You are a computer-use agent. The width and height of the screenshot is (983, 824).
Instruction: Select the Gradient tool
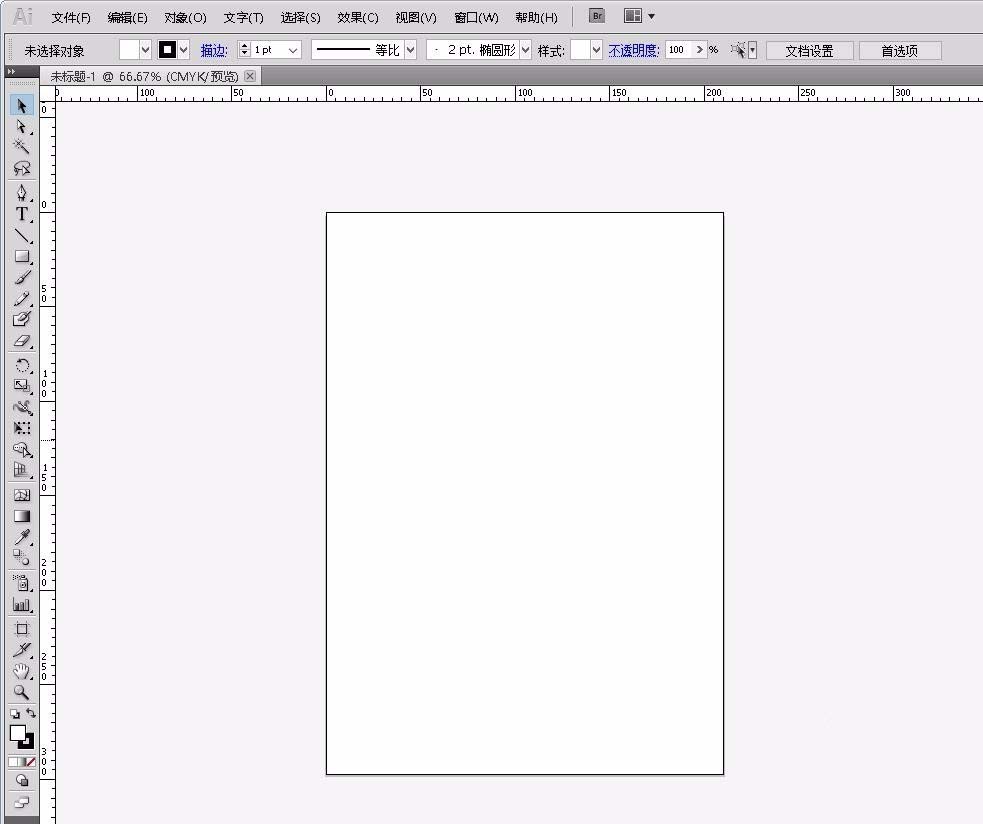pos(22,516)
